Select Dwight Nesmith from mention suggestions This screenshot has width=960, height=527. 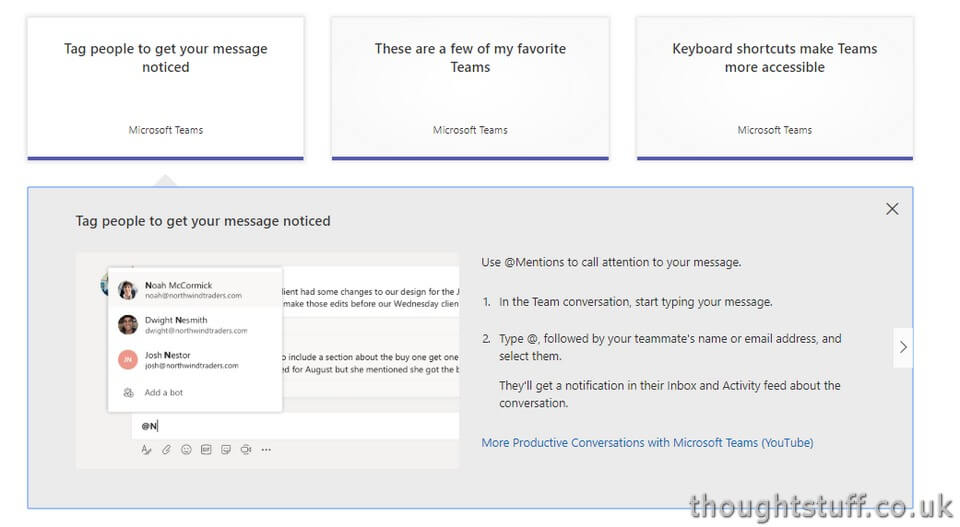click(195, 325)
